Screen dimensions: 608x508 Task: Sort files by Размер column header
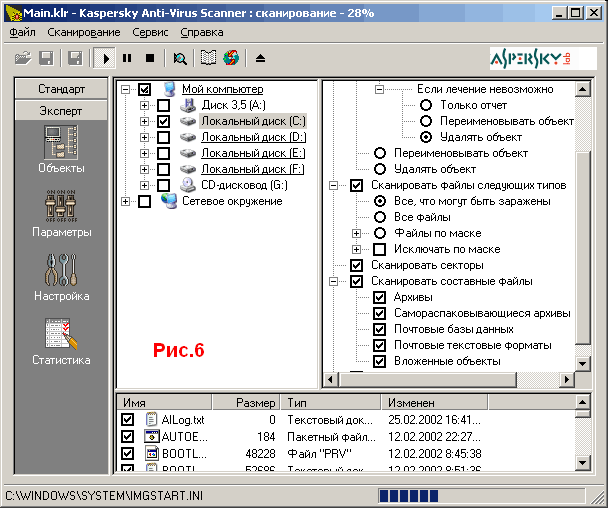coord(246,403)
